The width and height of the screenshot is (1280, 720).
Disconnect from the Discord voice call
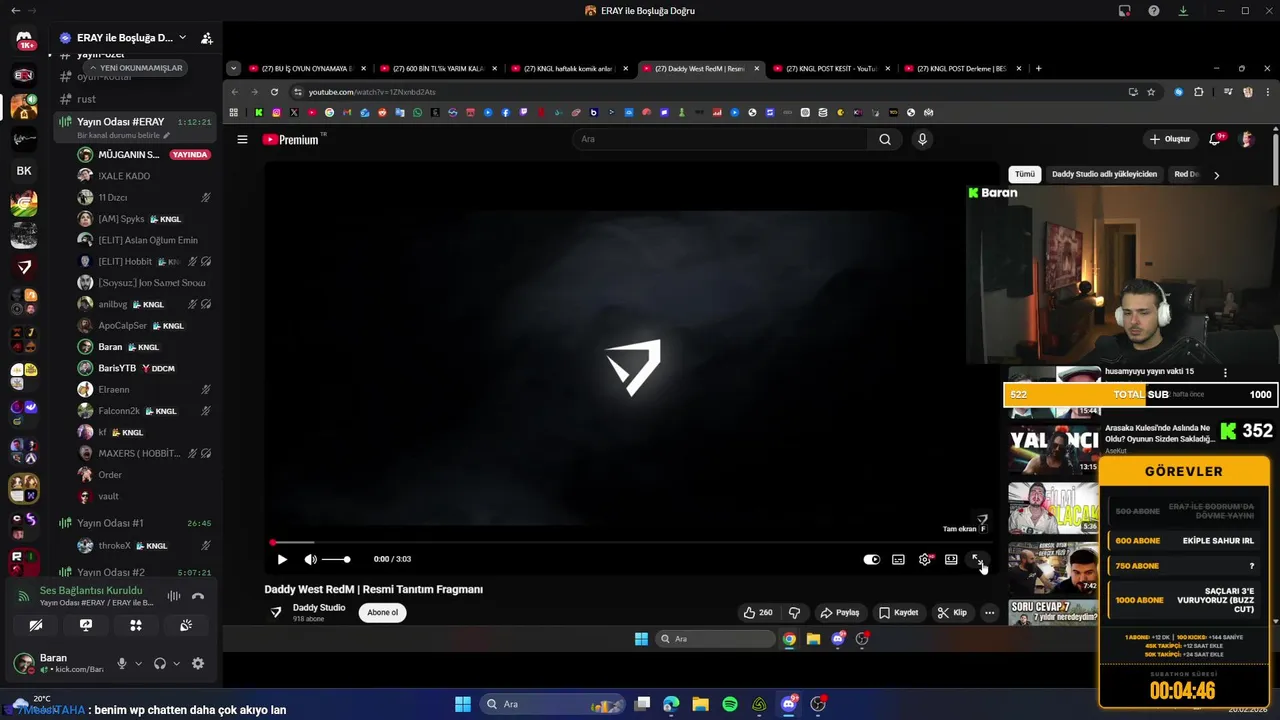(x=198, y=596)
